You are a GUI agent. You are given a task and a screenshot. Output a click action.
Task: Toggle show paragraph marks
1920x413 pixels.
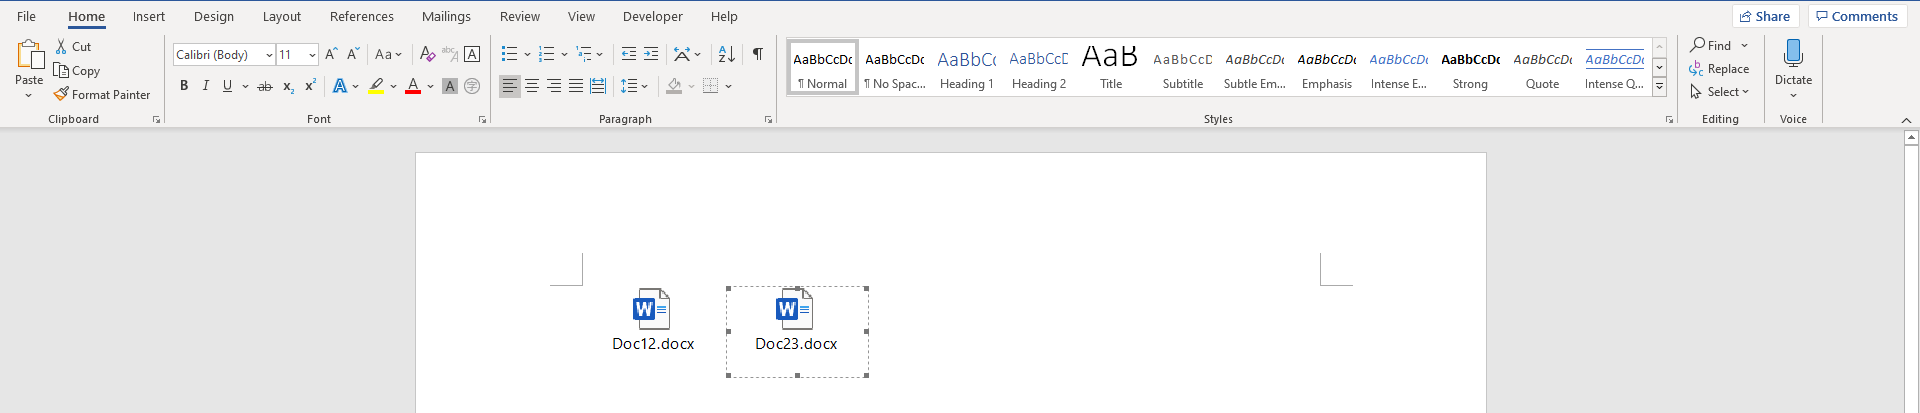[x=758, y=55]
